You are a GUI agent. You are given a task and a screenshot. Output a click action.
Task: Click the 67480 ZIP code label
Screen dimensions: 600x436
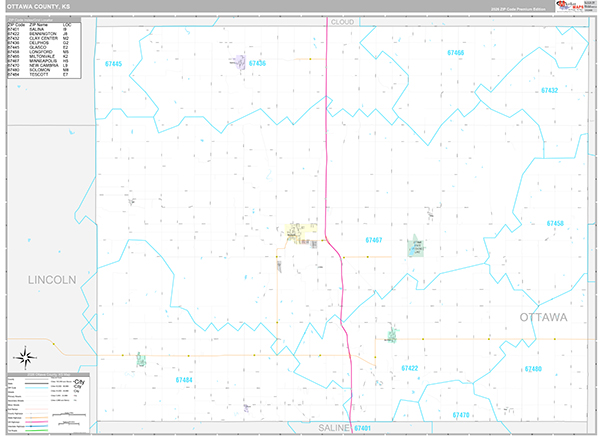(x=533, y=369)
